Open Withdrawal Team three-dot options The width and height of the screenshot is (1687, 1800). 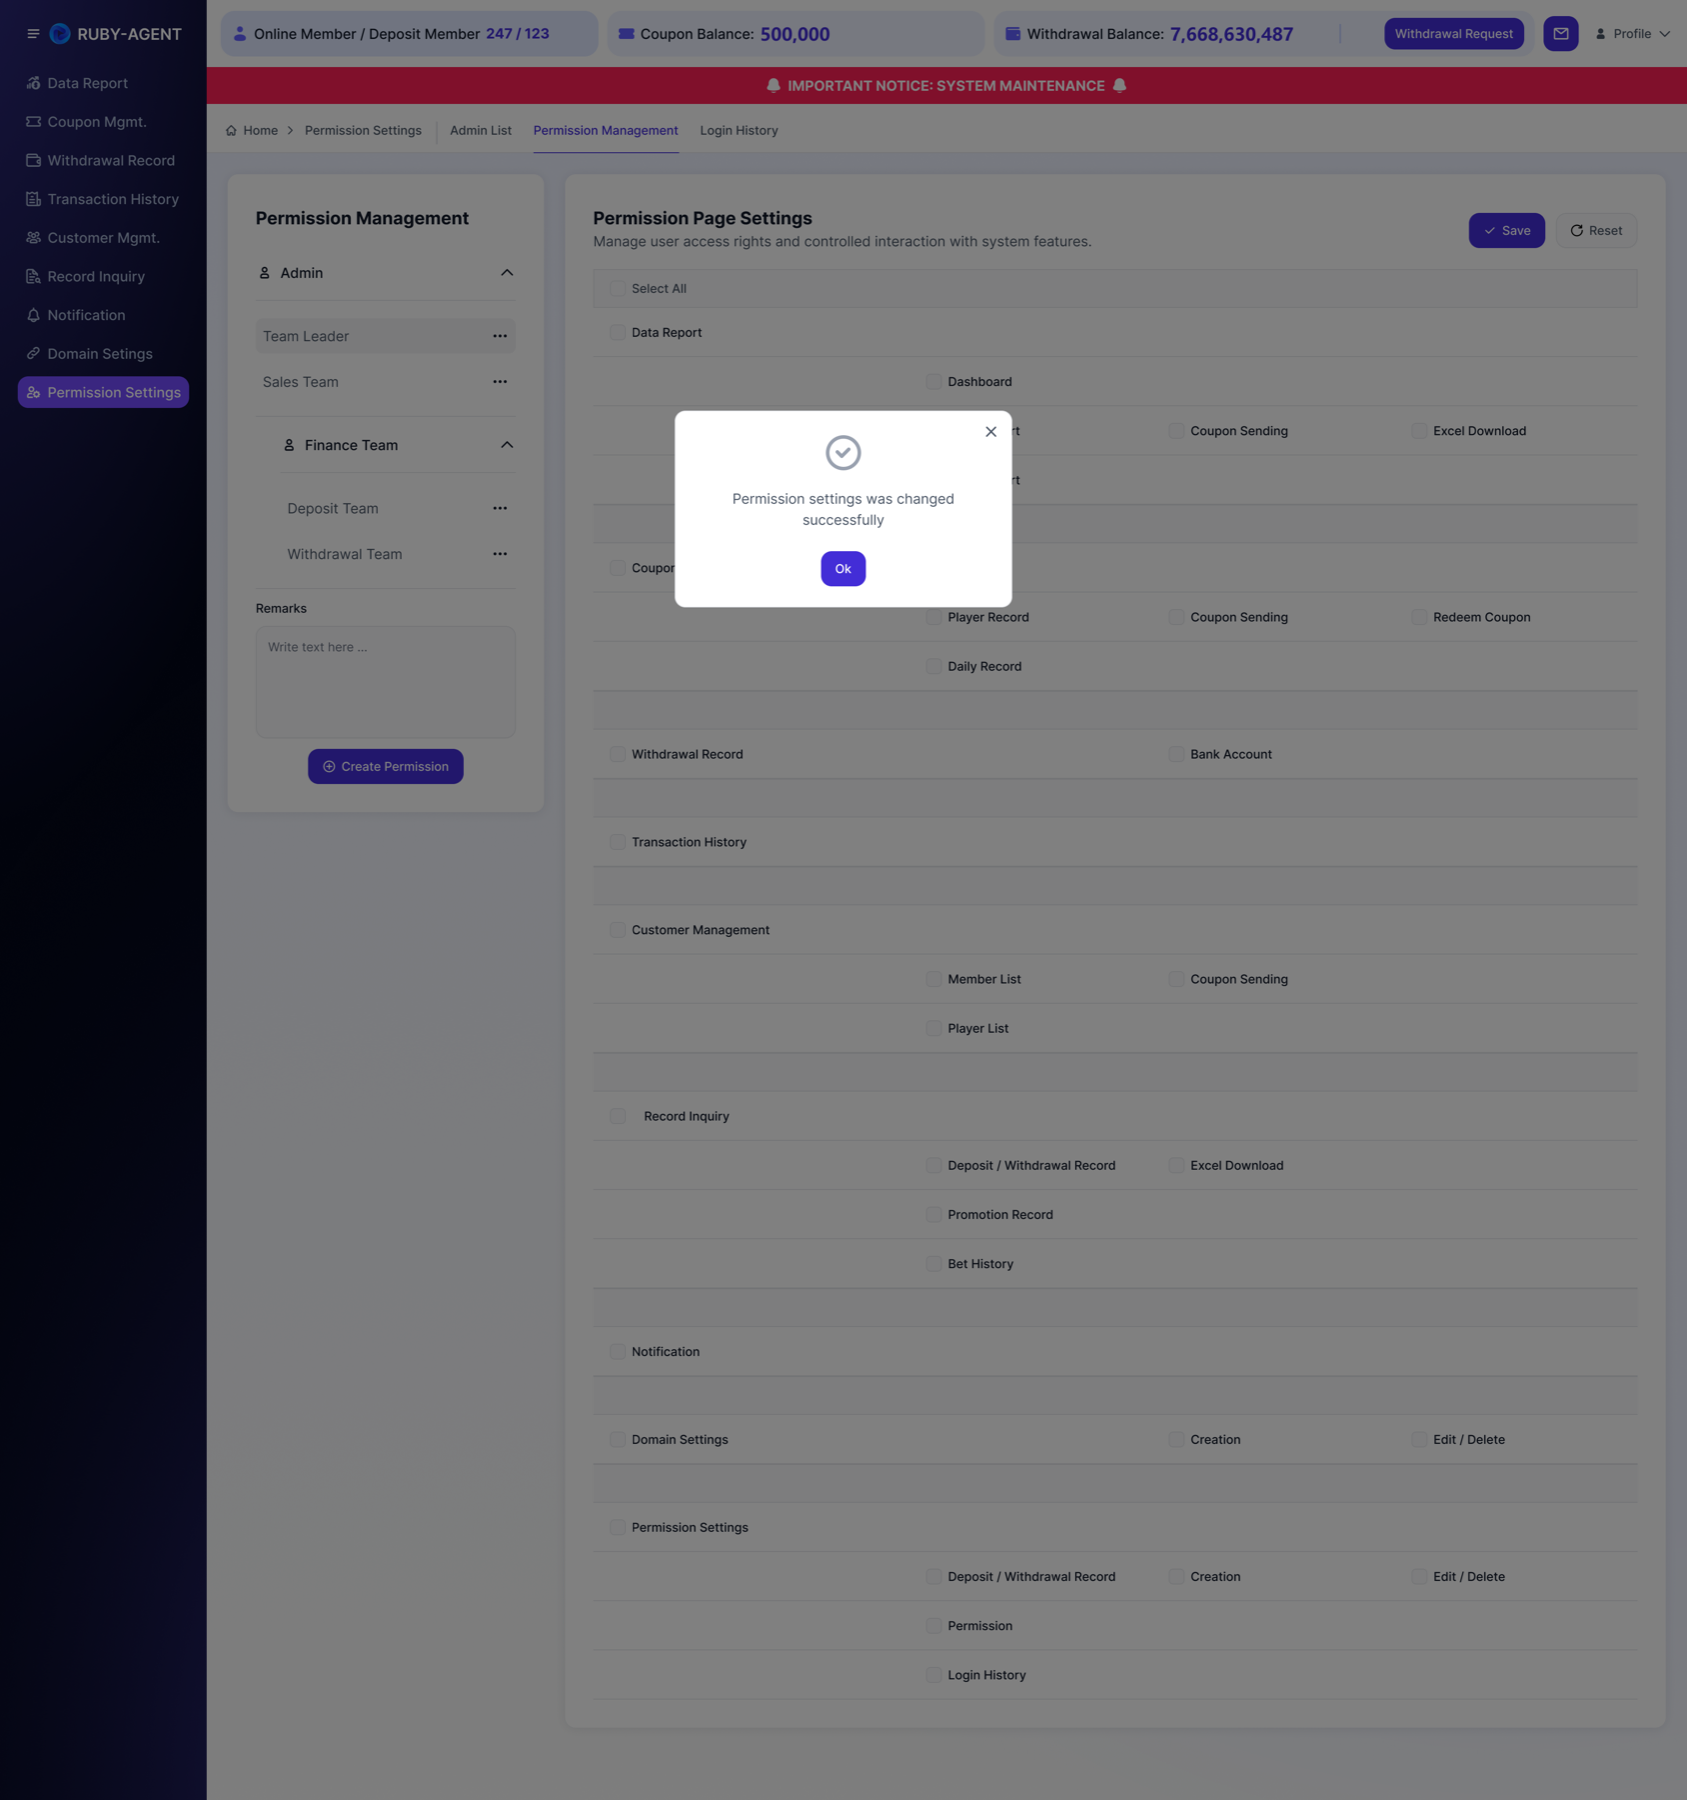500,554
